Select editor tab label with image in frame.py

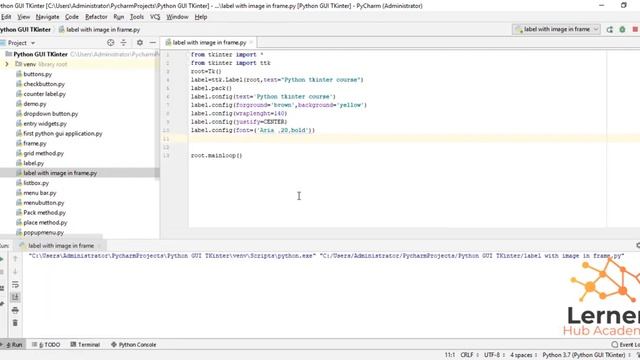coord(209,42)
